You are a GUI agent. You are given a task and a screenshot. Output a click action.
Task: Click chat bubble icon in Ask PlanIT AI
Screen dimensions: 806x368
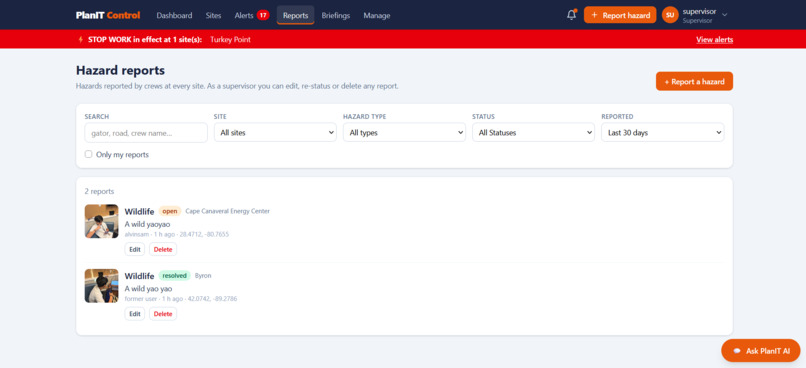[737, 351]
